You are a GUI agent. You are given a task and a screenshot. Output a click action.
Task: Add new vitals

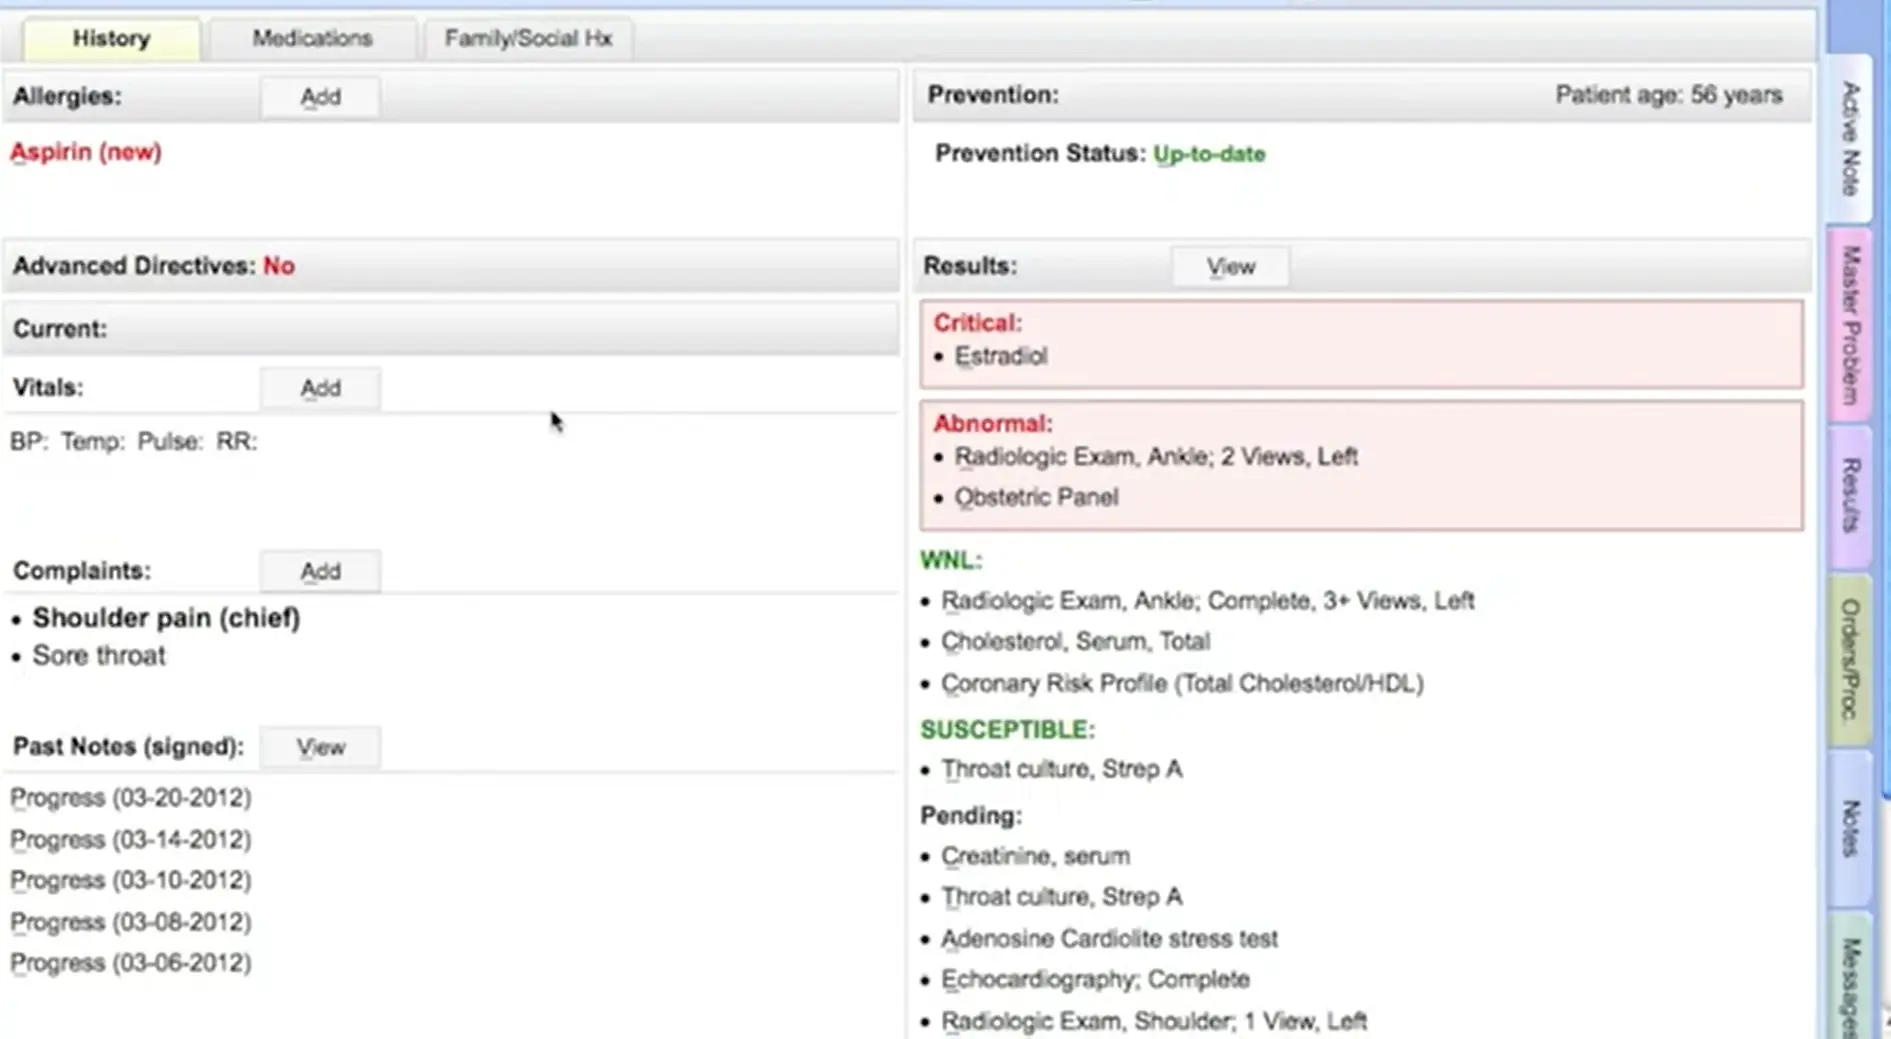(x=320, y=388)
